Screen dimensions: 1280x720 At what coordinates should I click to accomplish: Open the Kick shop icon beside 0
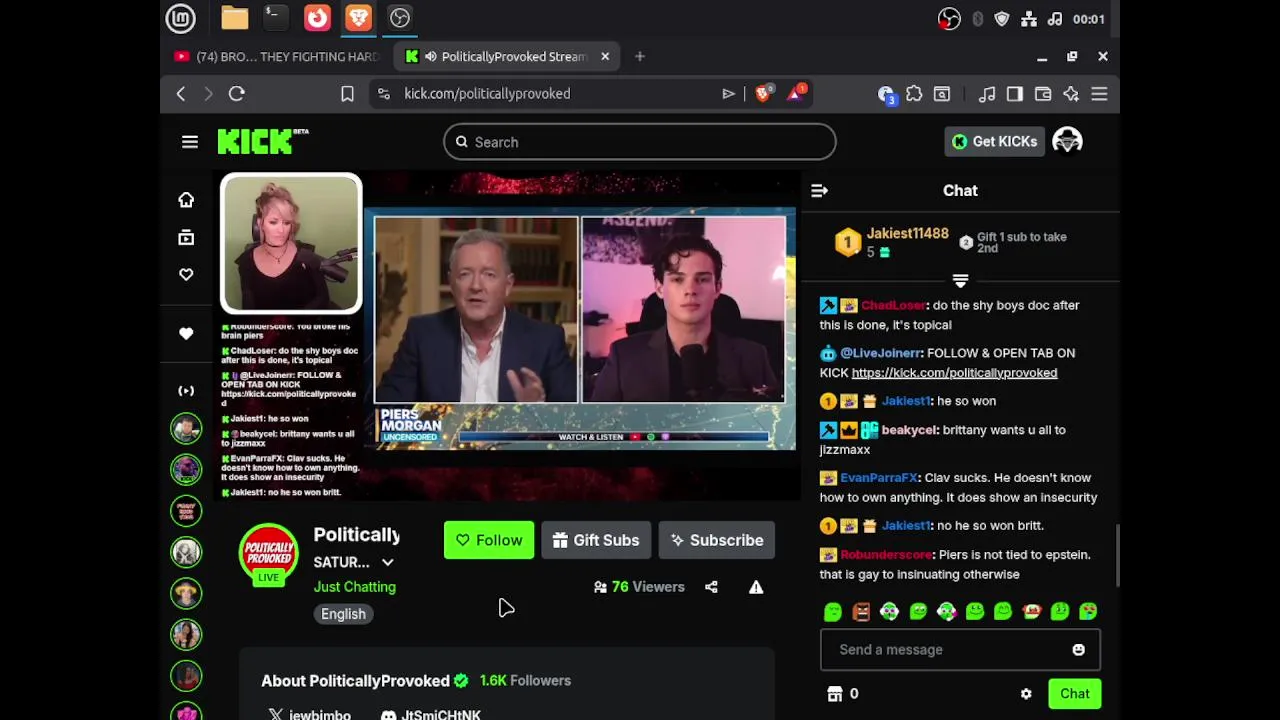835,694
